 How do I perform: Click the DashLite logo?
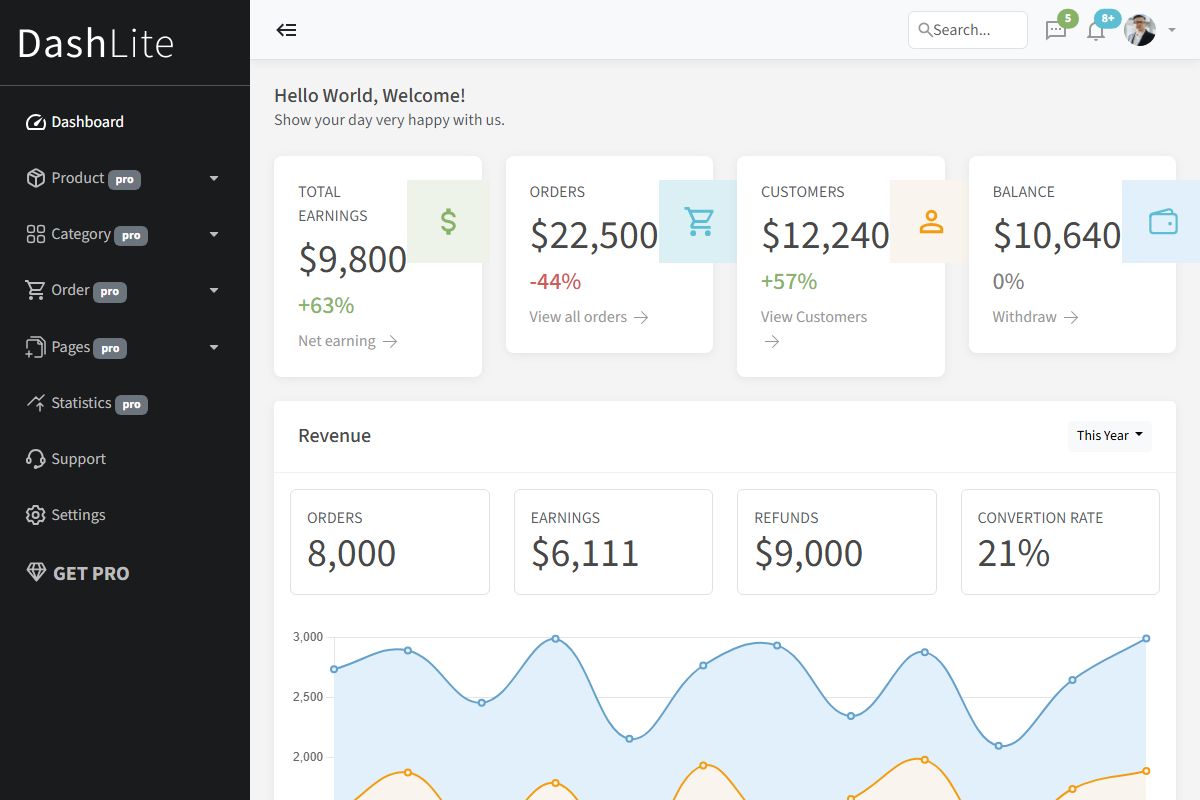click(x=96, y=43)
